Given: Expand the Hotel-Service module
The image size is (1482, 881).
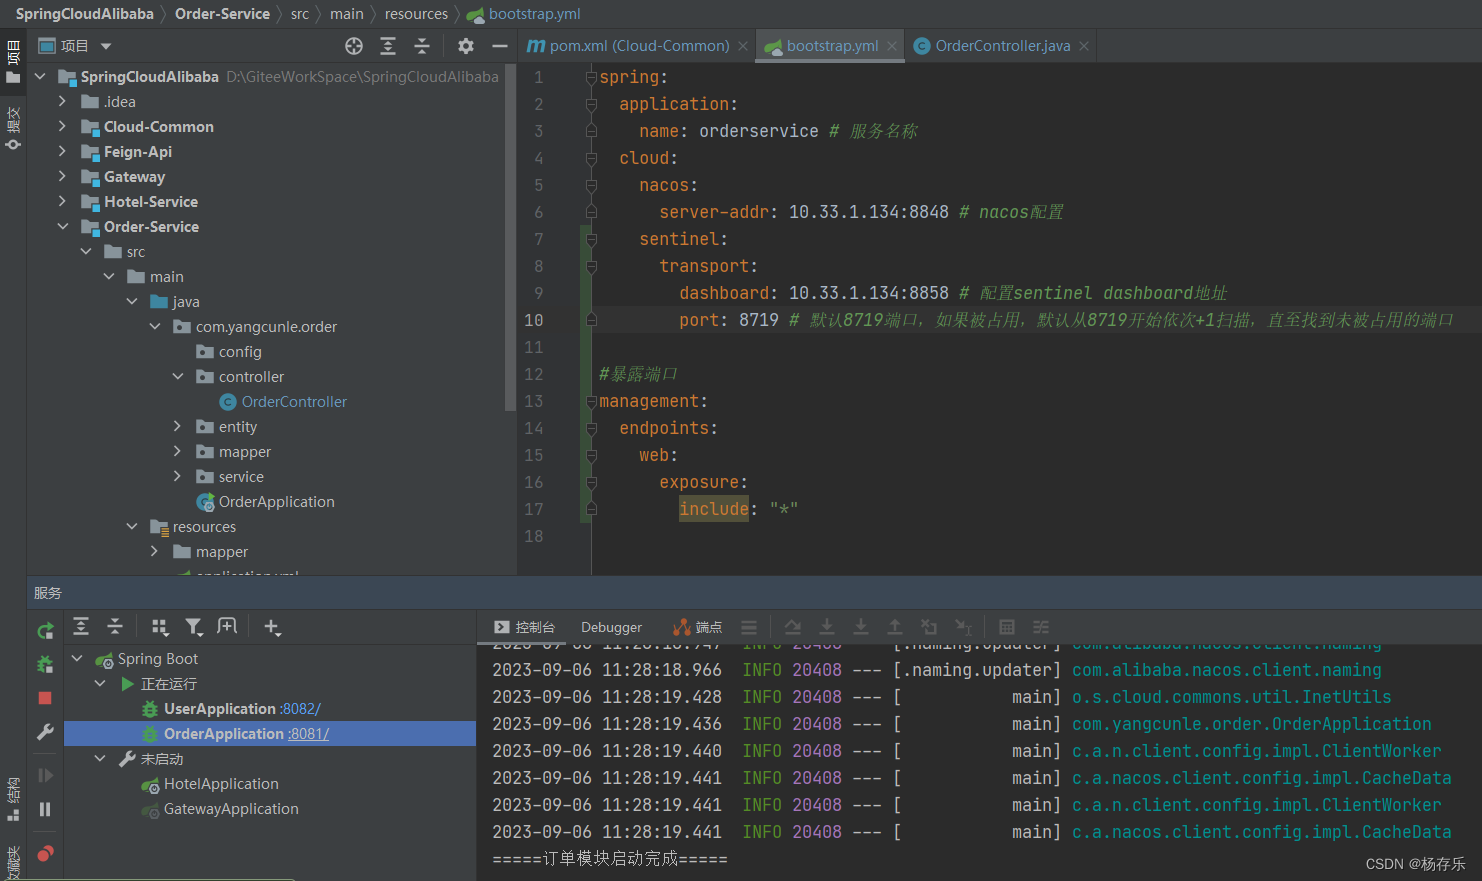Looking at the screenshot, I should point(62,201).
